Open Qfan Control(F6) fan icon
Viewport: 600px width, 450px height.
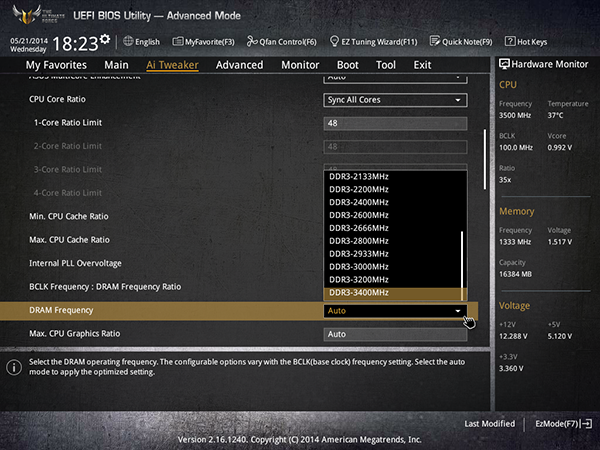251,41
